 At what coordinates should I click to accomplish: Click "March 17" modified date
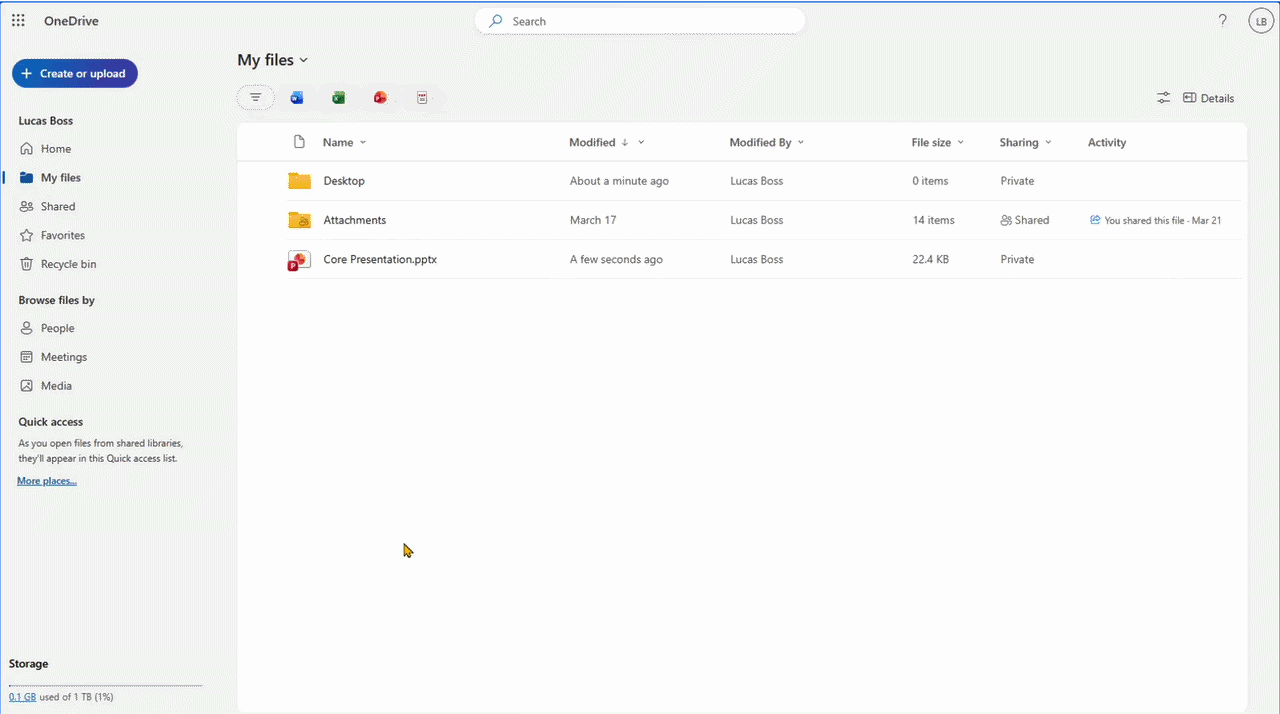593,220
